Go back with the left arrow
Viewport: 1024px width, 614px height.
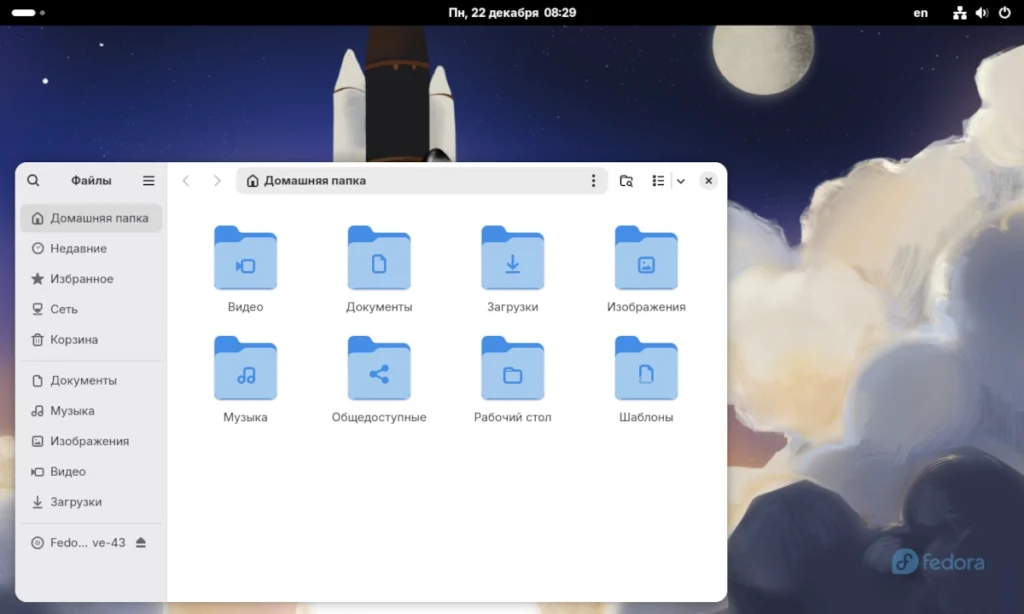click(x=186, y=180)
